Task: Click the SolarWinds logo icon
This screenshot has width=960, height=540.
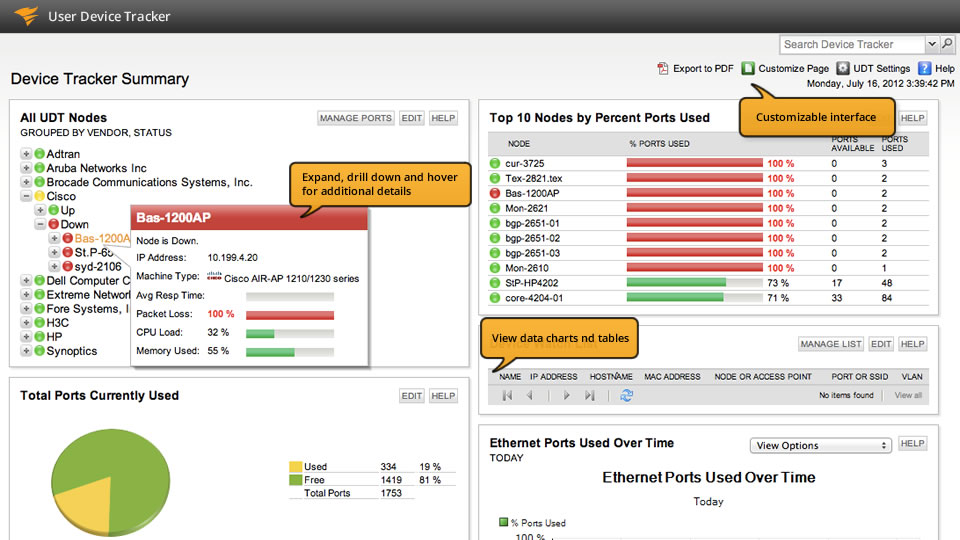Action: point(26,15)
